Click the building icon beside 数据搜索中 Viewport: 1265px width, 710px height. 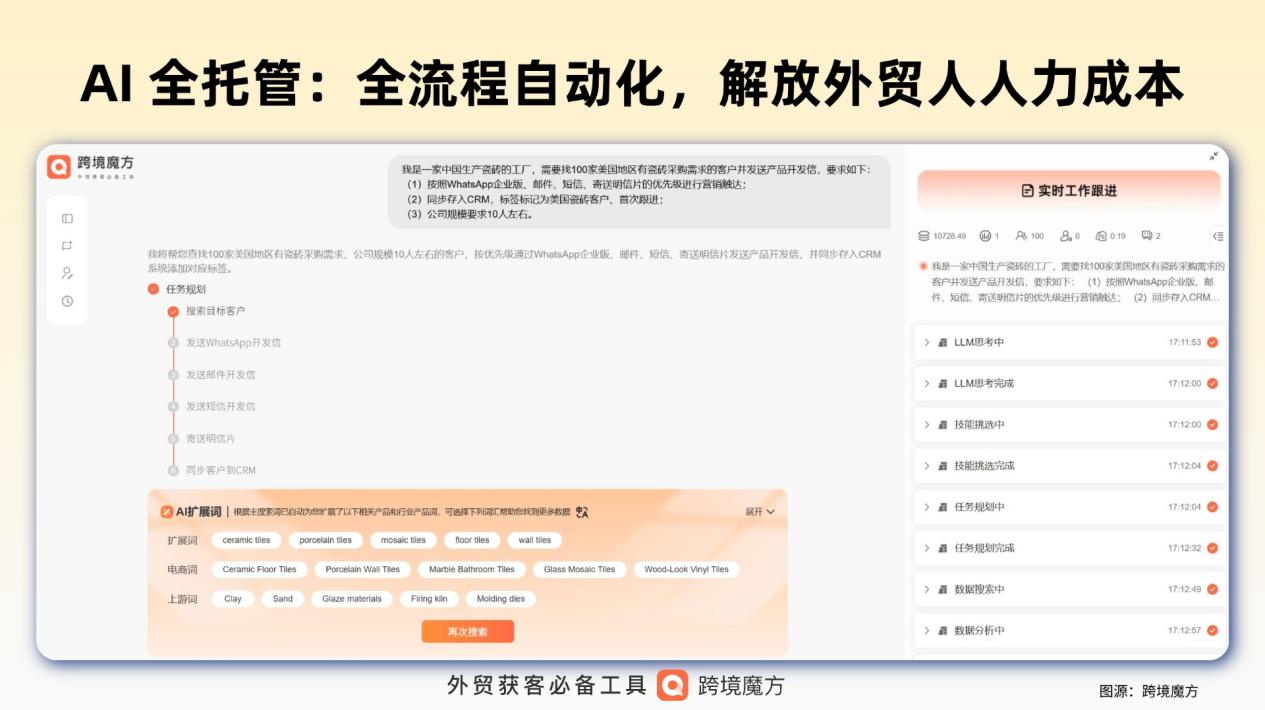[x=942, y=589]
